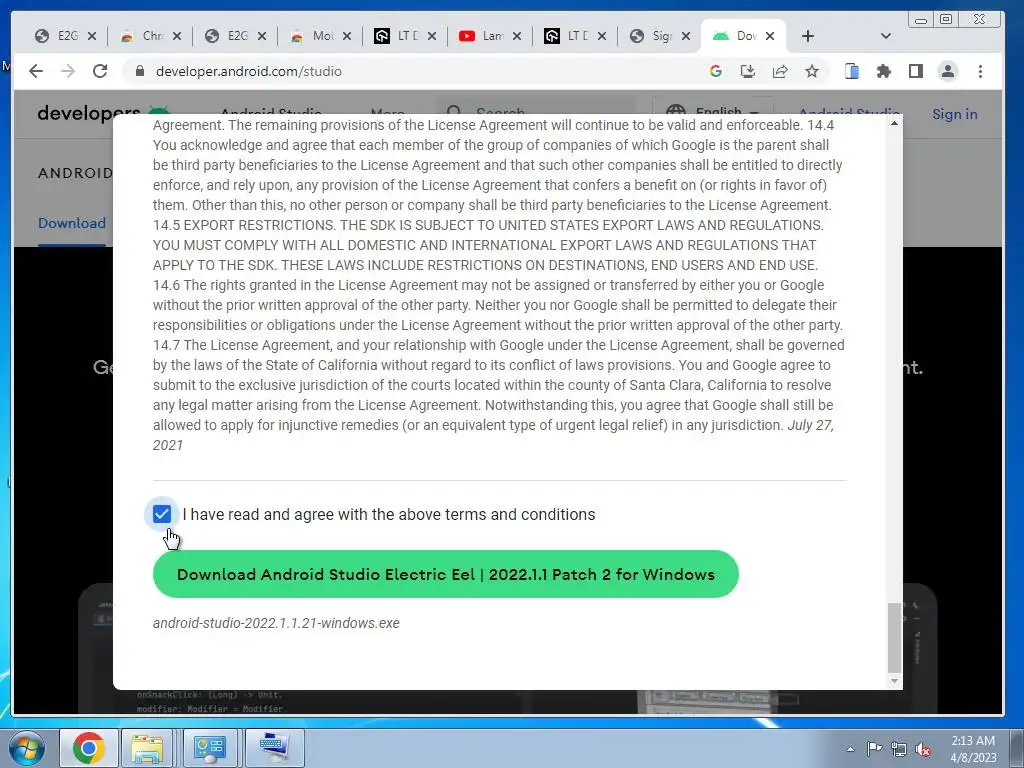Open the network tray icon
The width and height of the screenshot is (1024, 768).
[x=899, y=749]
